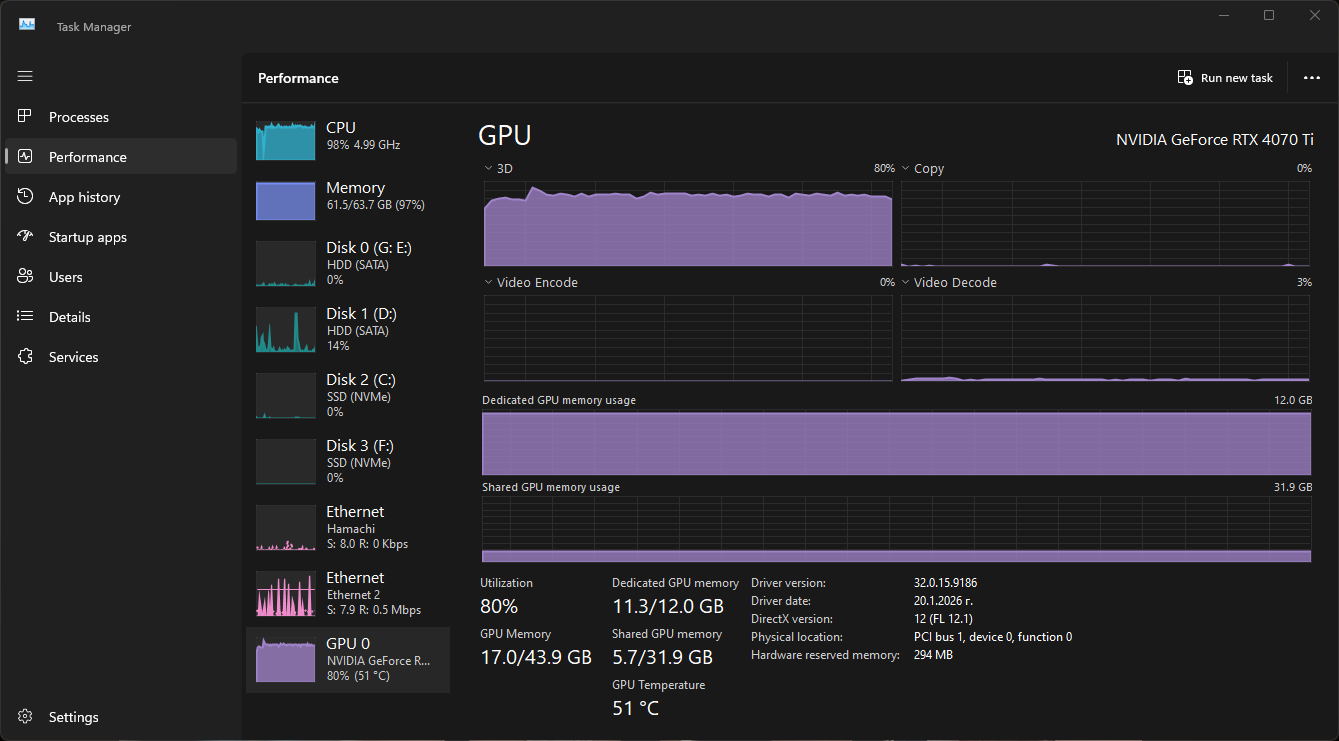Click the Dedicated GPU memory usage graph
1339x741 pixels.
896,443
